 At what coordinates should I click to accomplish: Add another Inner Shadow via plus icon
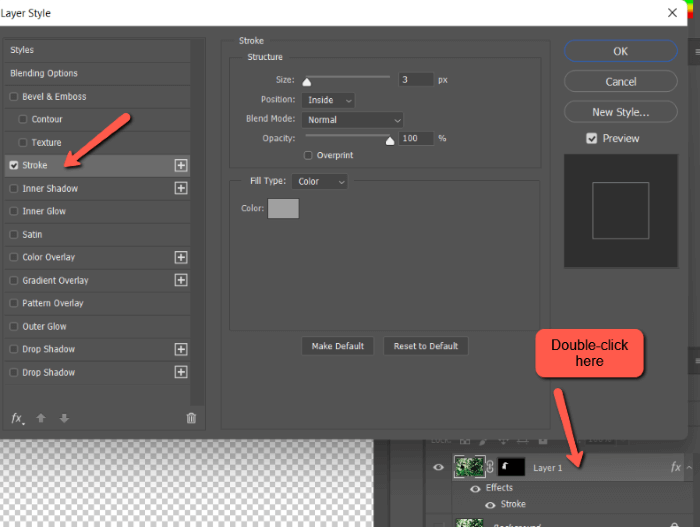pyautogui.click(x=181, y=188)
